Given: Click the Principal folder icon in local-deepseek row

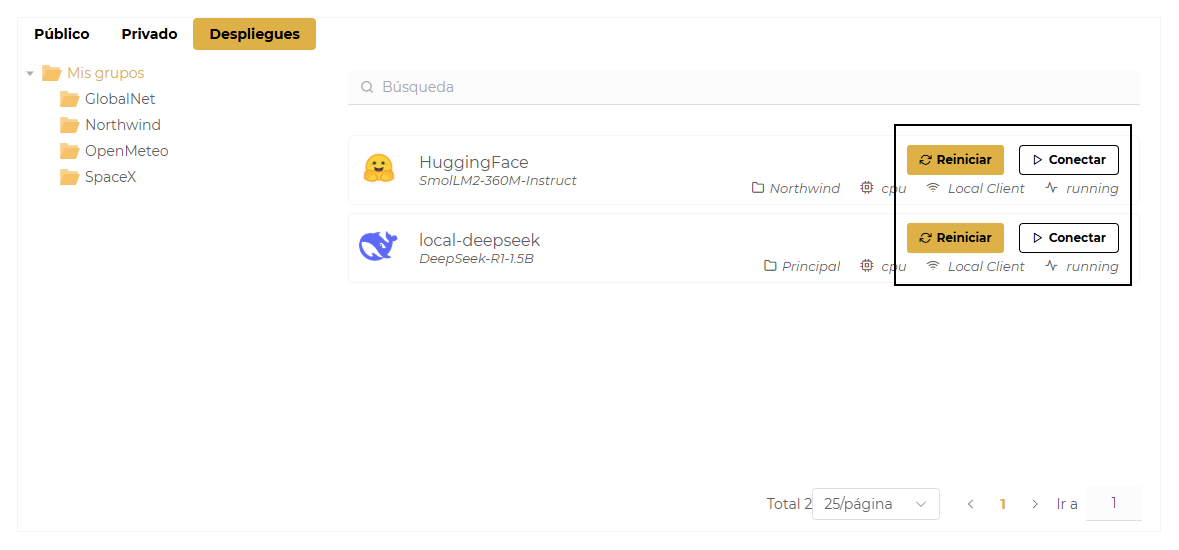Looking at the screenshot, I should tap(770, 266).
